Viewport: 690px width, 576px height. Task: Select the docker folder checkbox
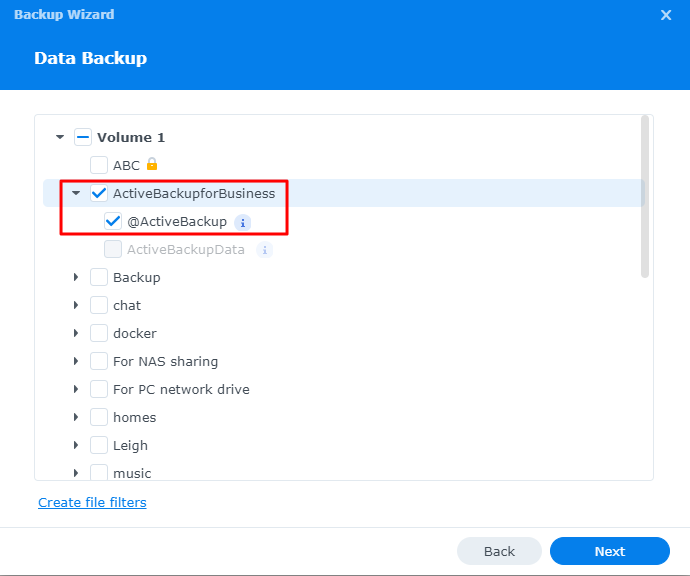(x=99, y=333)
